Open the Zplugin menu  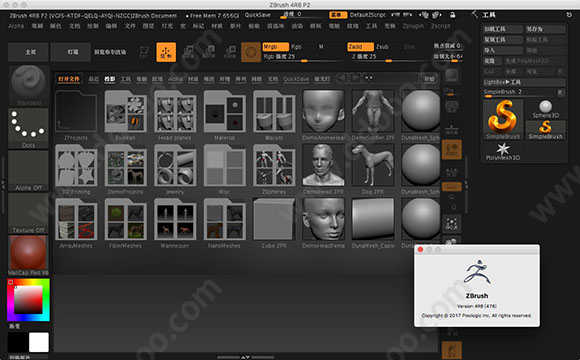coord(413,26)
